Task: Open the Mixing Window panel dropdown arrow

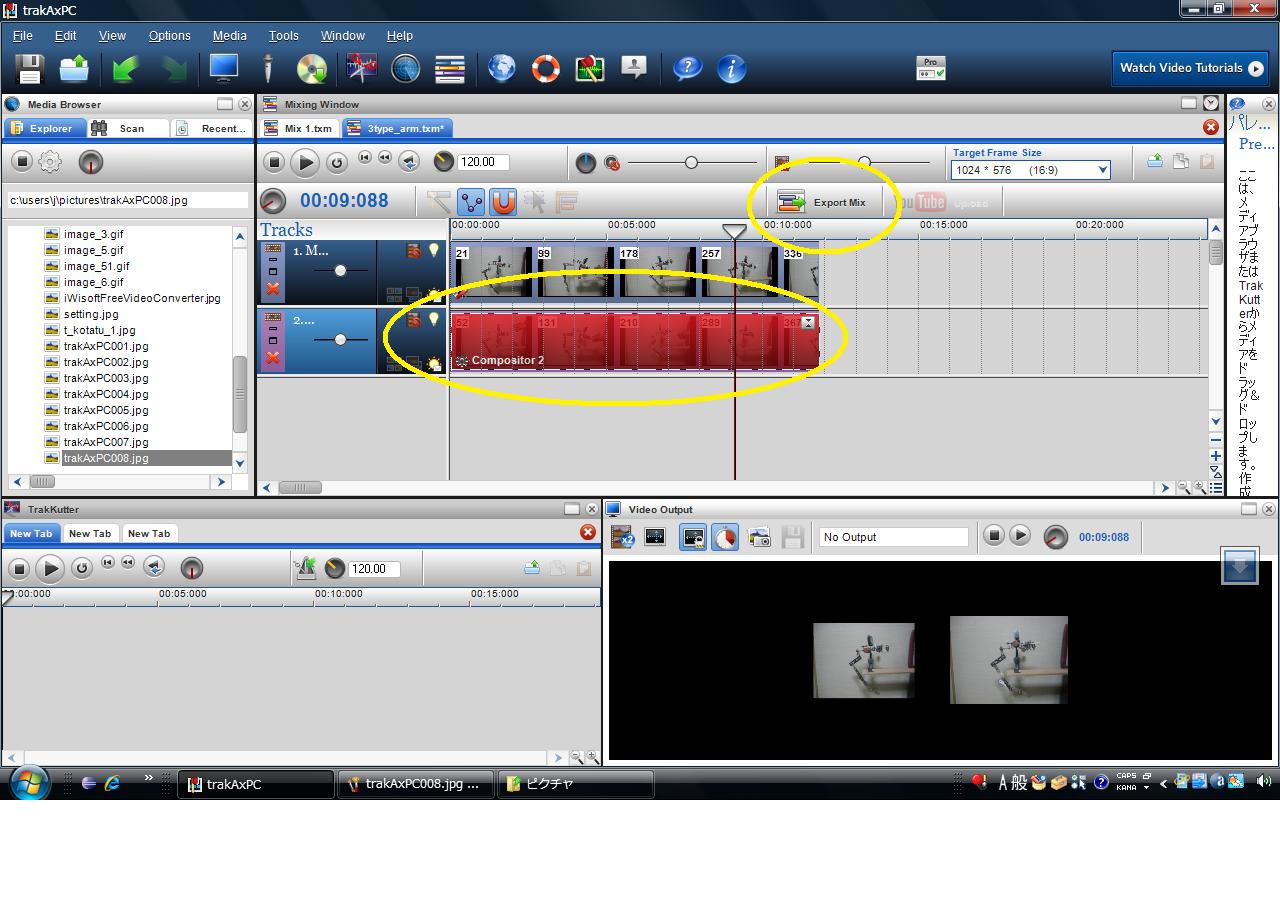Action: click(x=1211, y=103)
